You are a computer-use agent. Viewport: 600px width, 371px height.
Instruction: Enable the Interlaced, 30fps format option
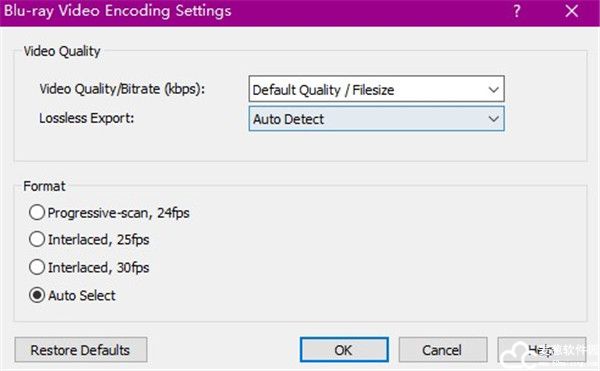click(x=37, y=267)
